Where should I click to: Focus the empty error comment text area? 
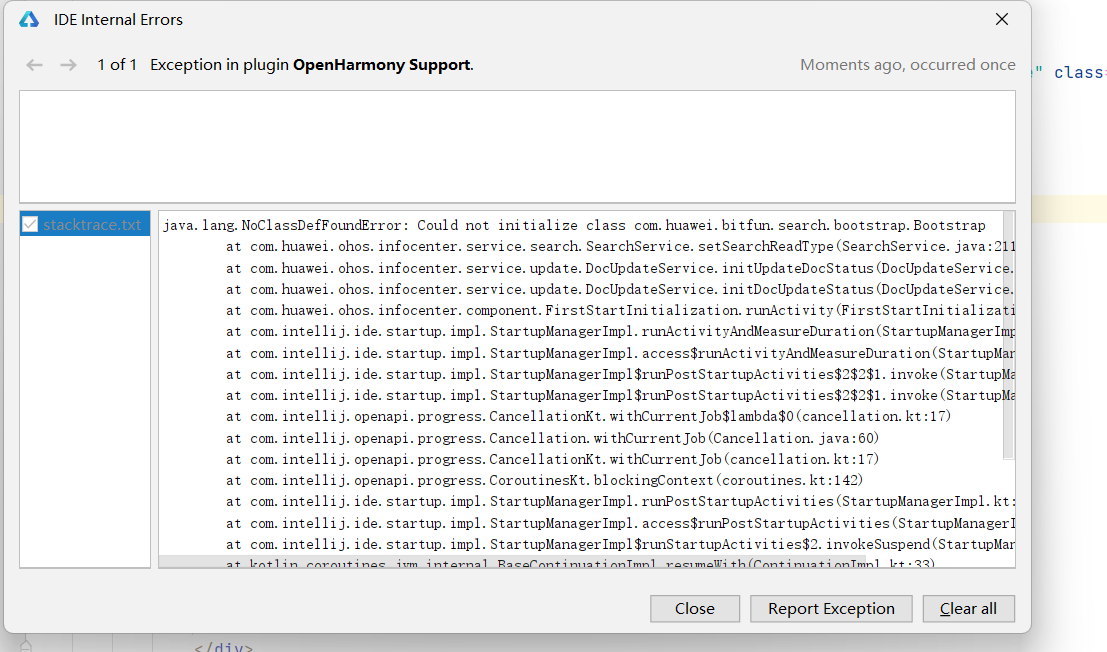[x=517, y=146]
